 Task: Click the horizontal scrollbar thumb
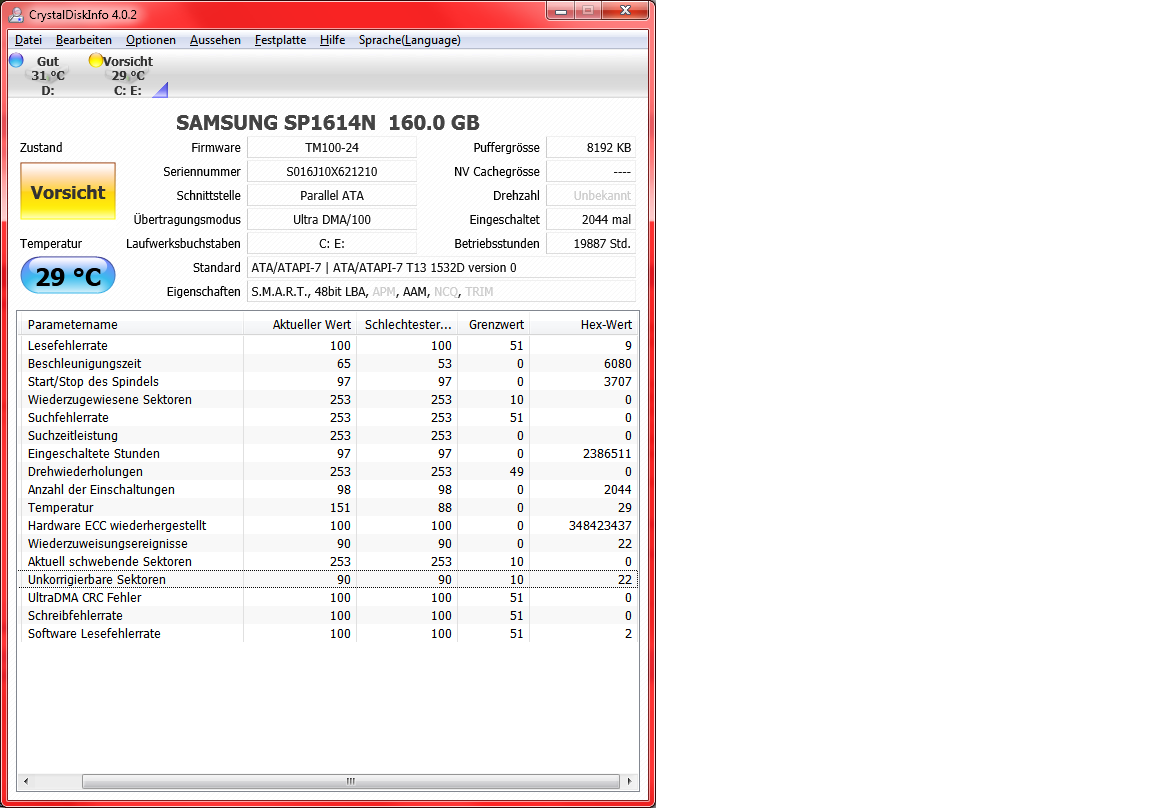point(350,781)
